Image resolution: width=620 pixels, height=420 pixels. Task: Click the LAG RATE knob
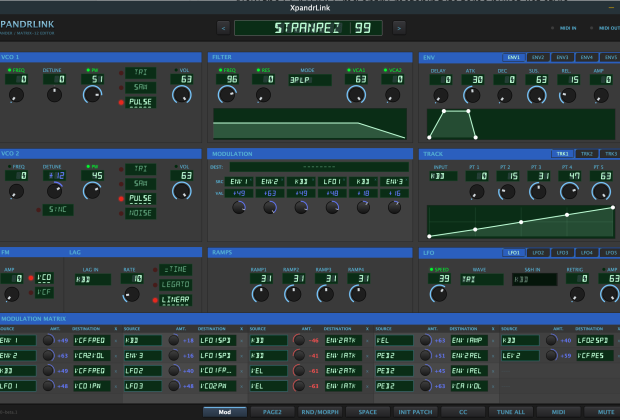click(131, 294)
